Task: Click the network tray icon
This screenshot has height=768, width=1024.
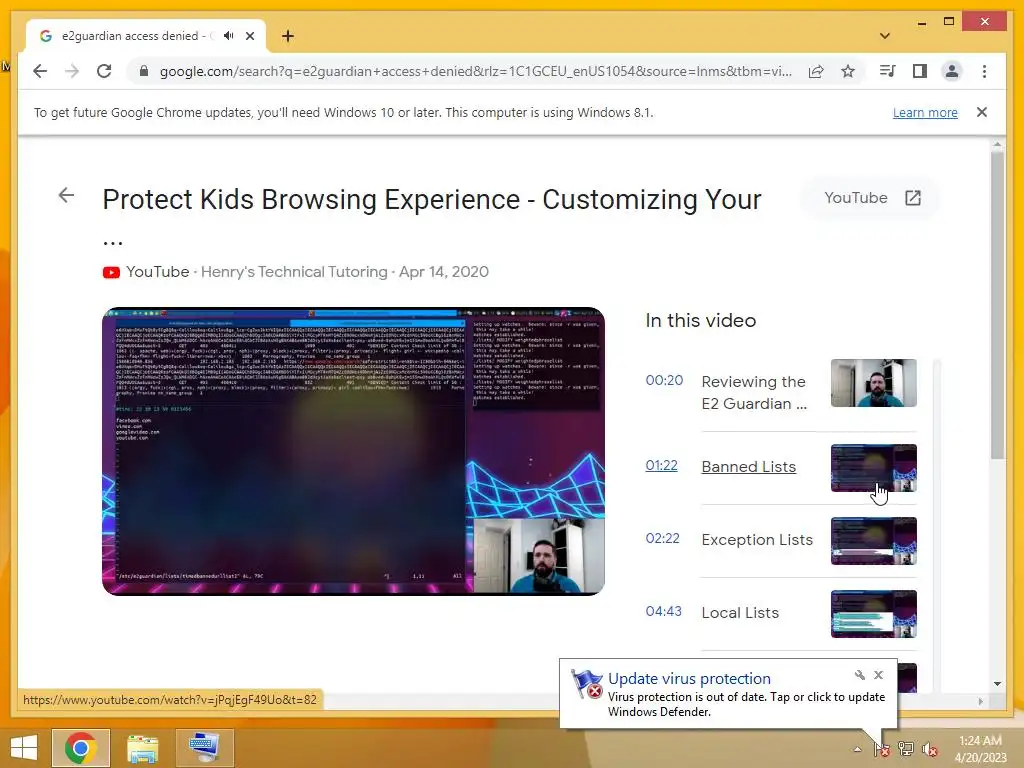Action: (x=906, y=749)
